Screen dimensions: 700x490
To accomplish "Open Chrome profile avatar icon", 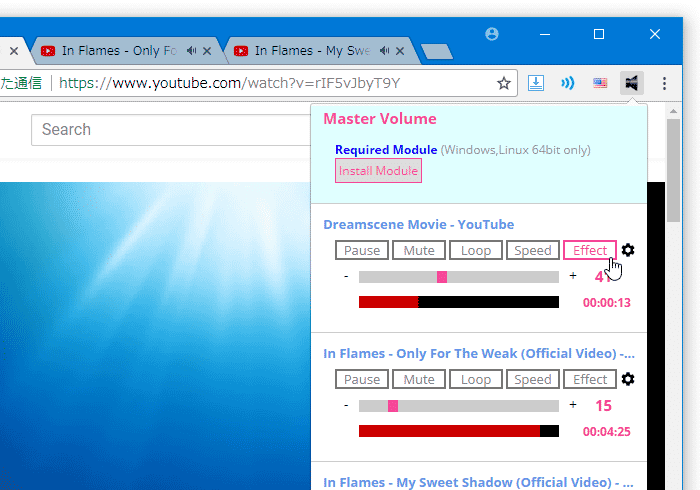I will (x=492, y=34).
